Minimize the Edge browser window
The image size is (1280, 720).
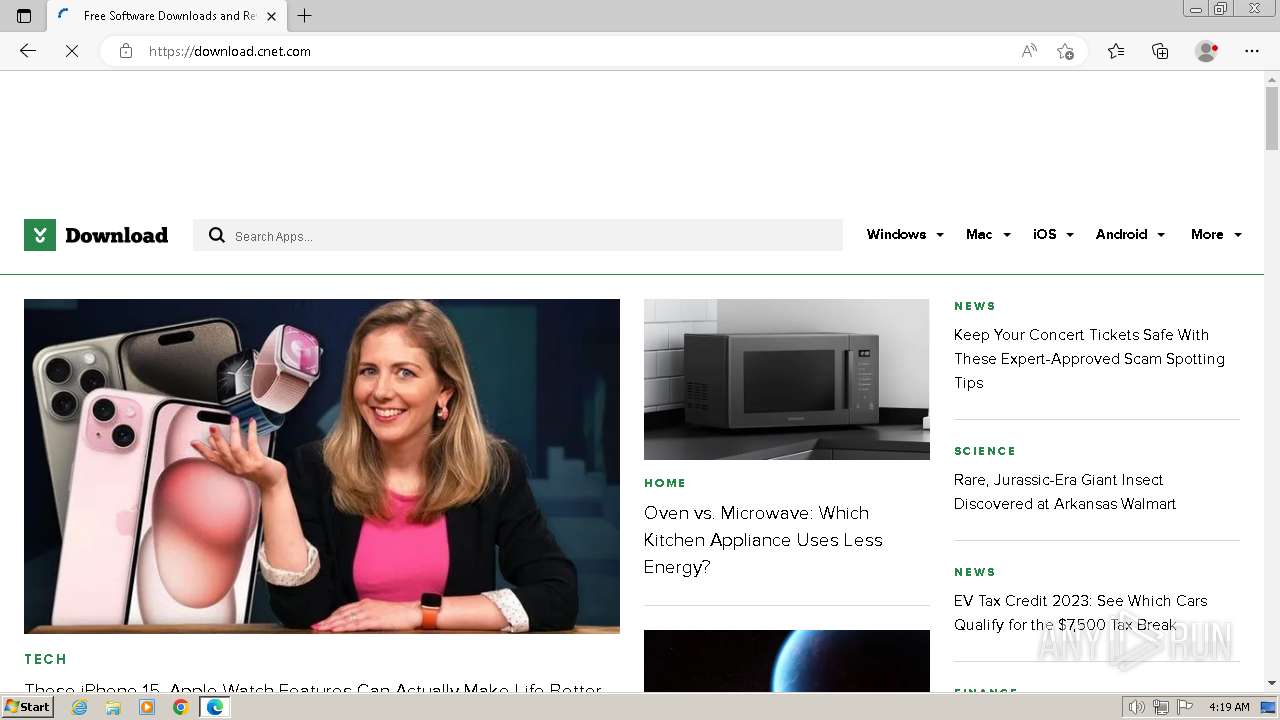click(x=1196, y=9)
